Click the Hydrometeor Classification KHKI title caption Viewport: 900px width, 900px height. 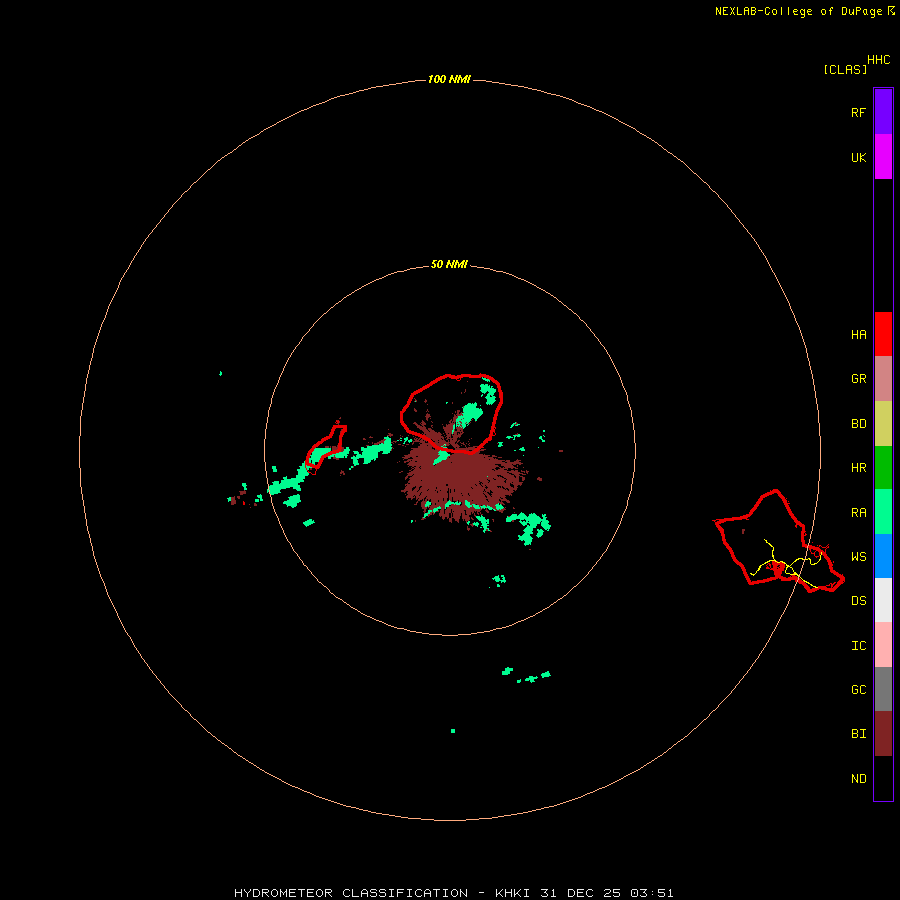453,893
